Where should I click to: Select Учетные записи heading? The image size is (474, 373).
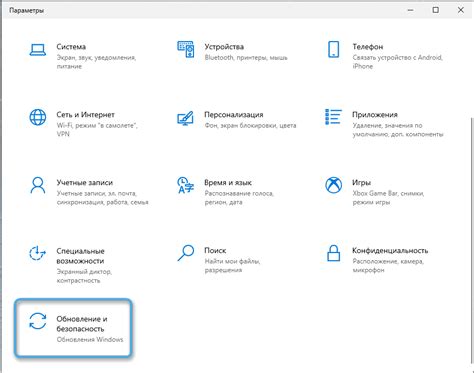point(85,183)
